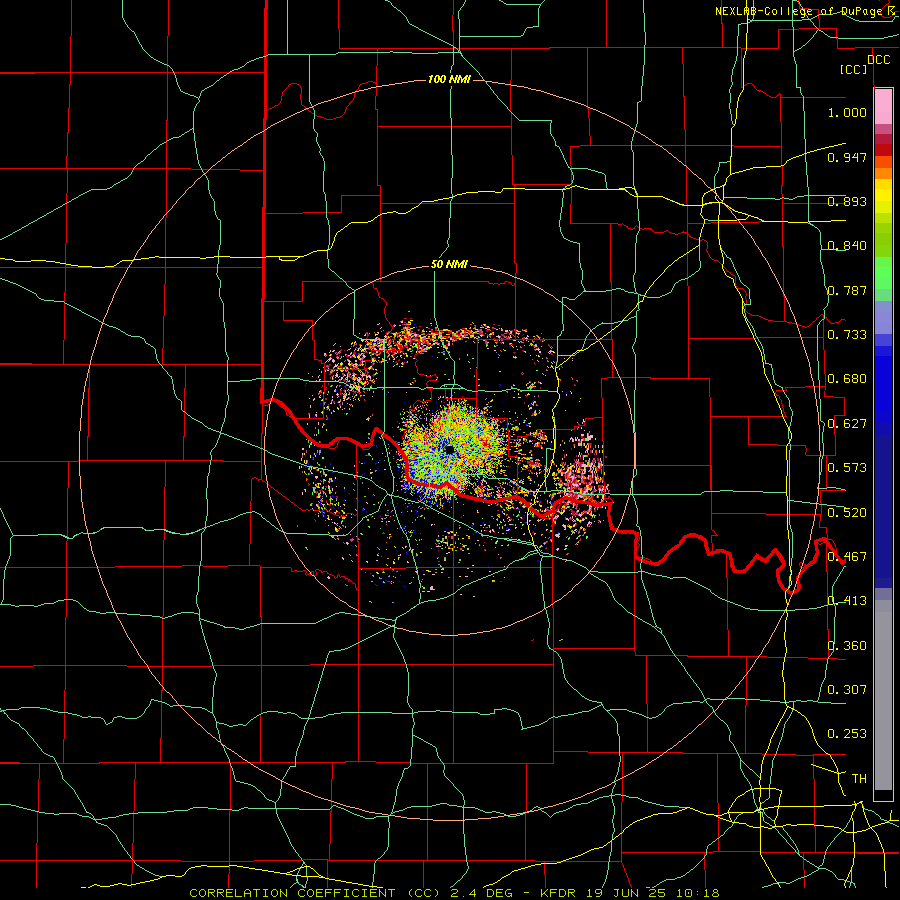
Task: Select the 0.893 scale value
Action: click(x=847, y=201)
